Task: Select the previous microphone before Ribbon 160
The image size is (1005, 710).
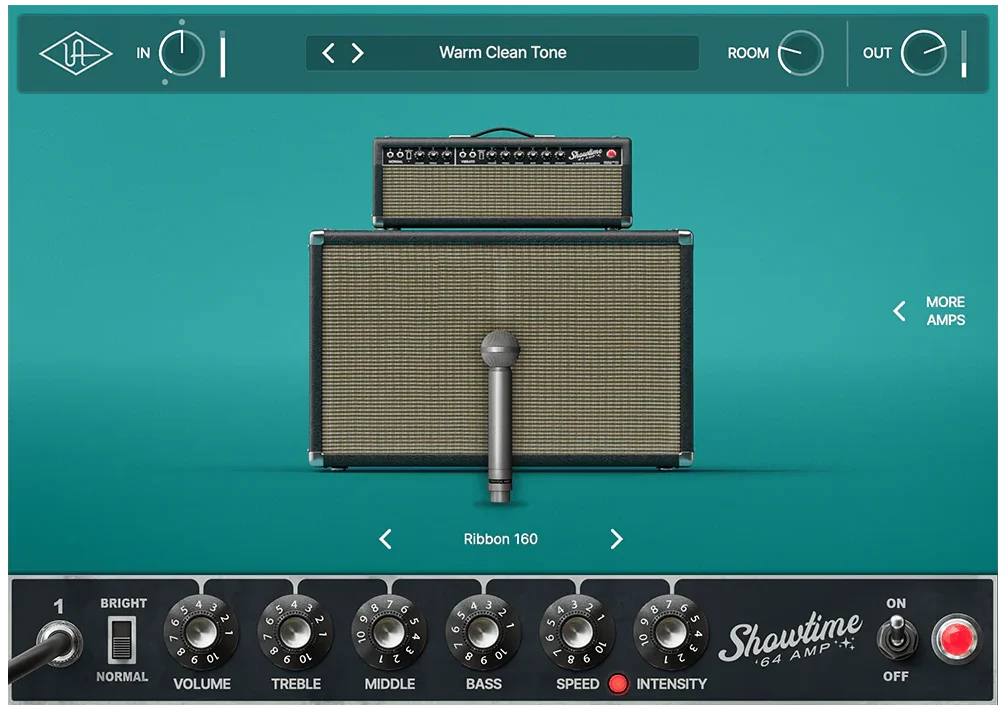Action: coord(385,539)
